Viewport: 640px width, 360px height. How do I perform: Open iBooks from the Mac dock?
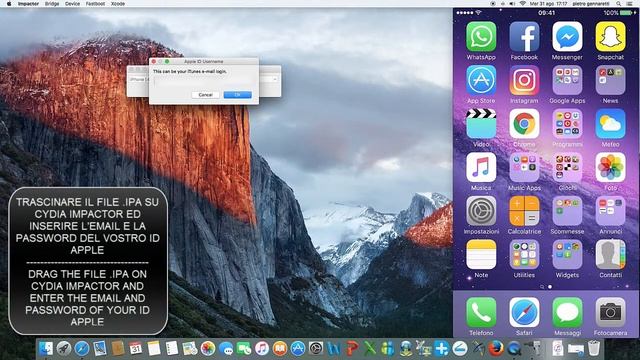[280, 349]
